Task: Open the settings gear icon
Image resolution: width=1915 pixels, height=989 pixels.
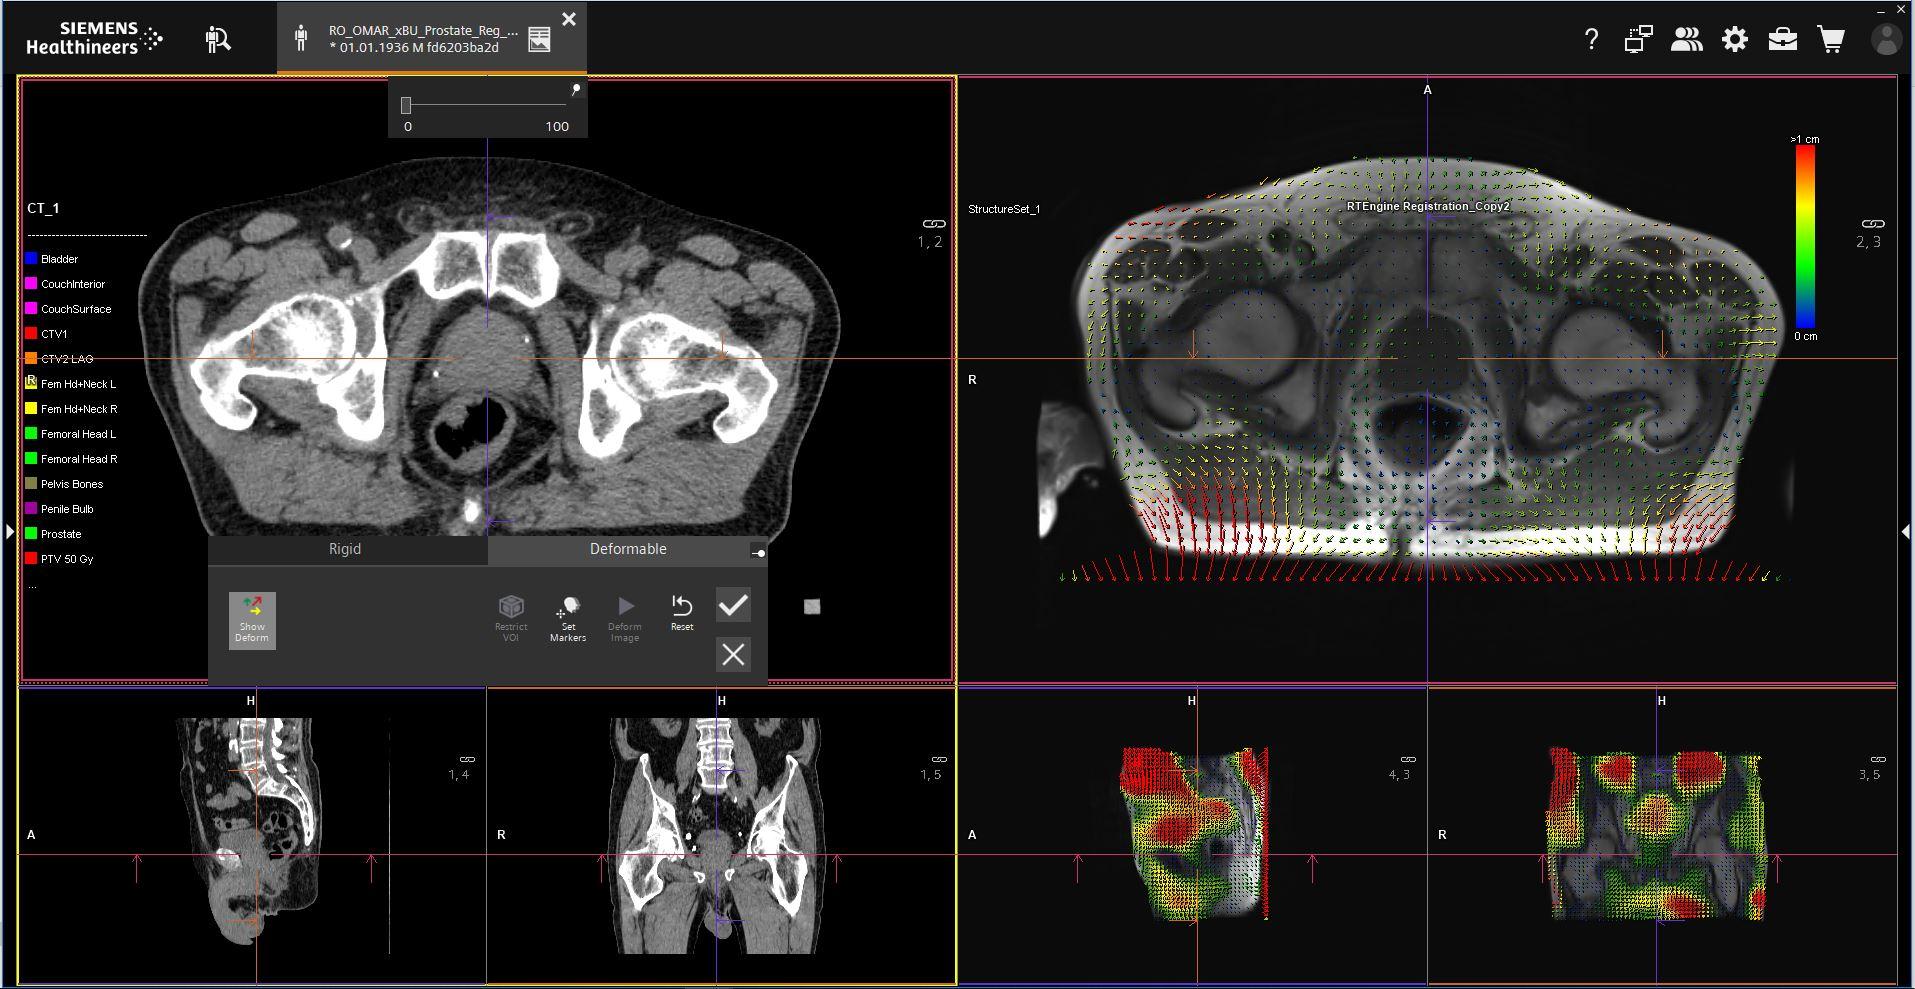Action: 1735,39
